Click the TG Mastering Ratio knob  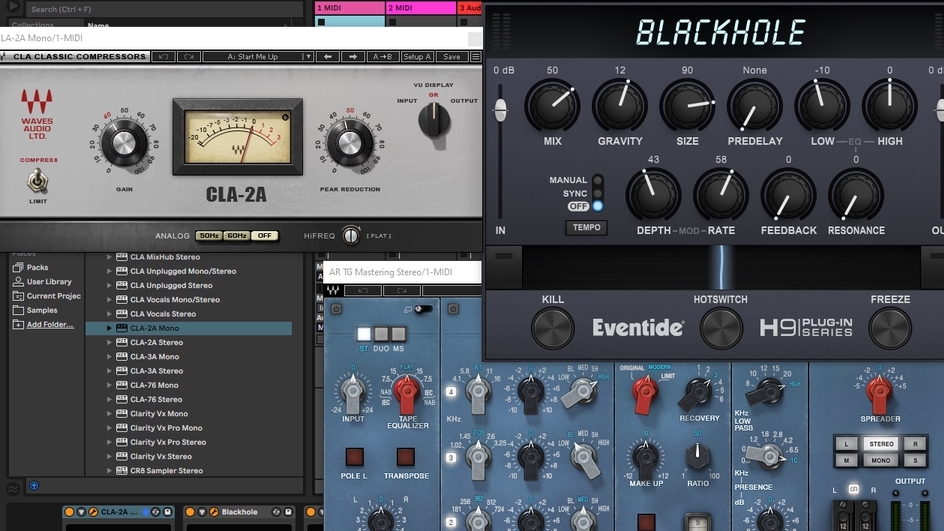(697, 457)
